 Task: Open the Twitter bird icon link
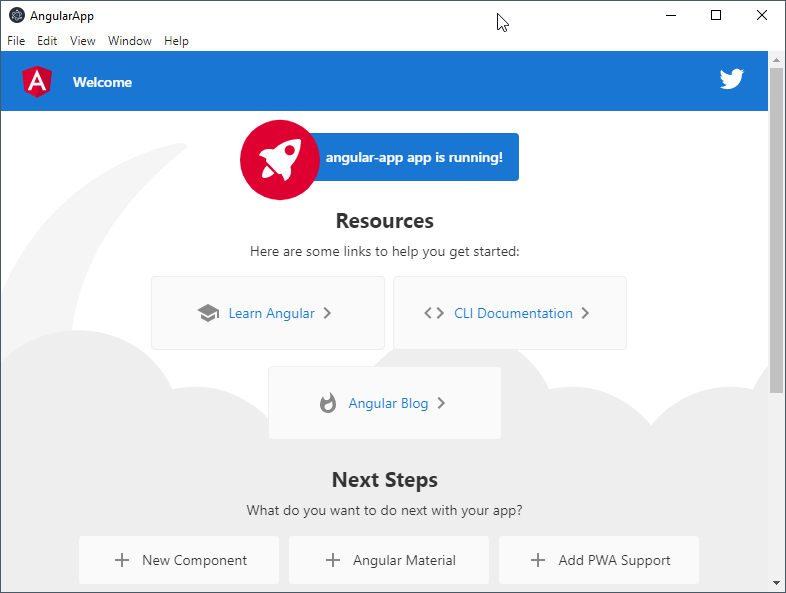tap(731, 79)
